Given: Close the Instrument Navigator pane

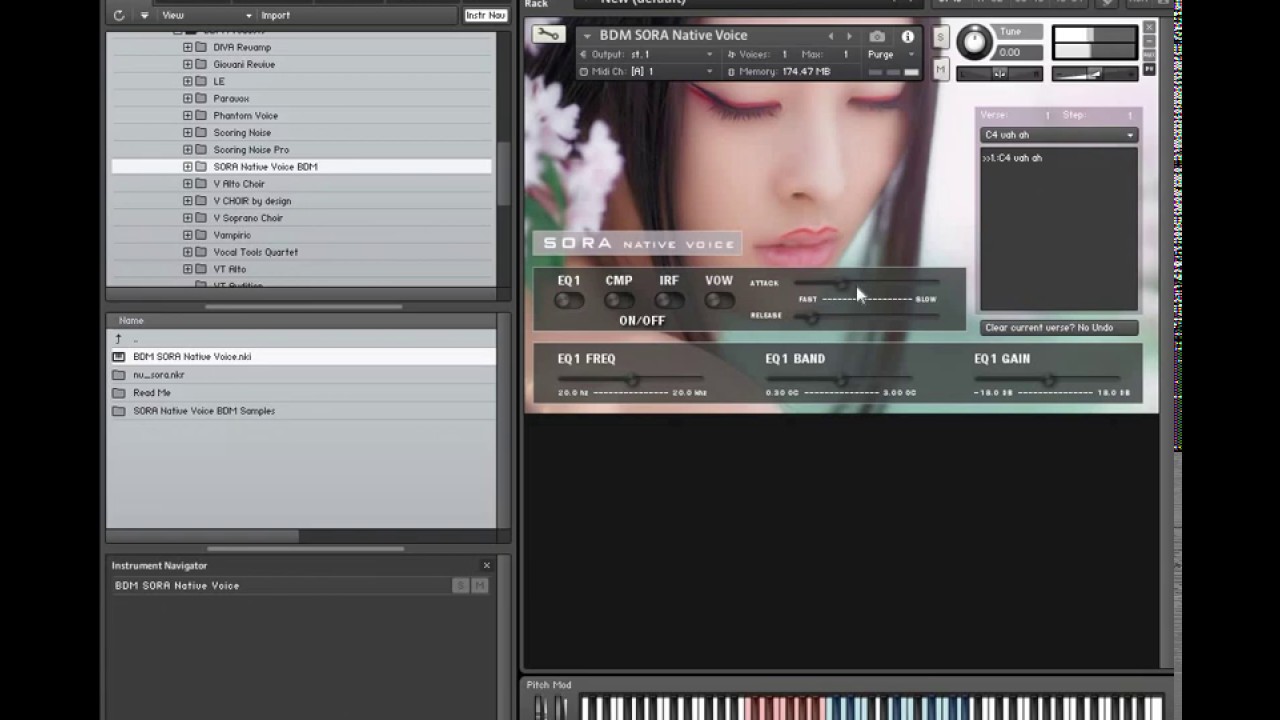Looking at the screenshot, I should point(487,565).
